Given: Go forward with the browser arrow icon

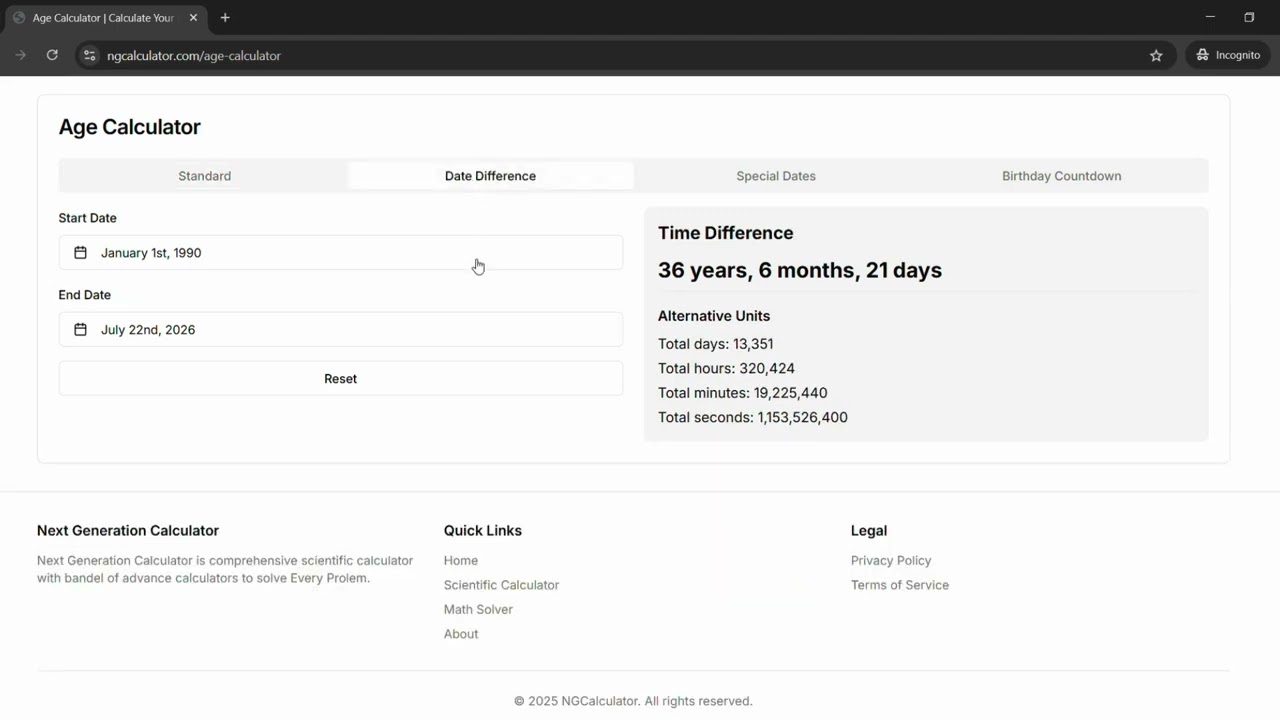Looking at the screenshot, I should coord(20,55).
